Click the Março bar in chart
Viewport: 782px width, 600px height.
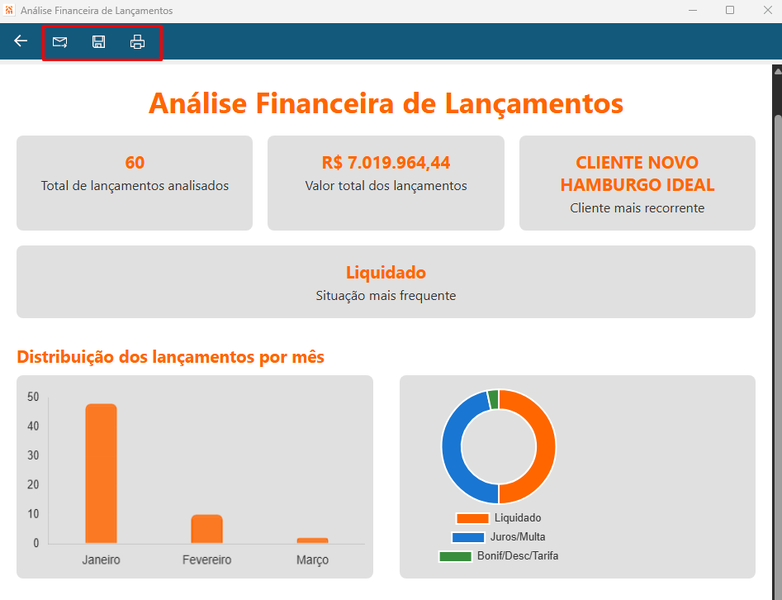pos(313,541)
